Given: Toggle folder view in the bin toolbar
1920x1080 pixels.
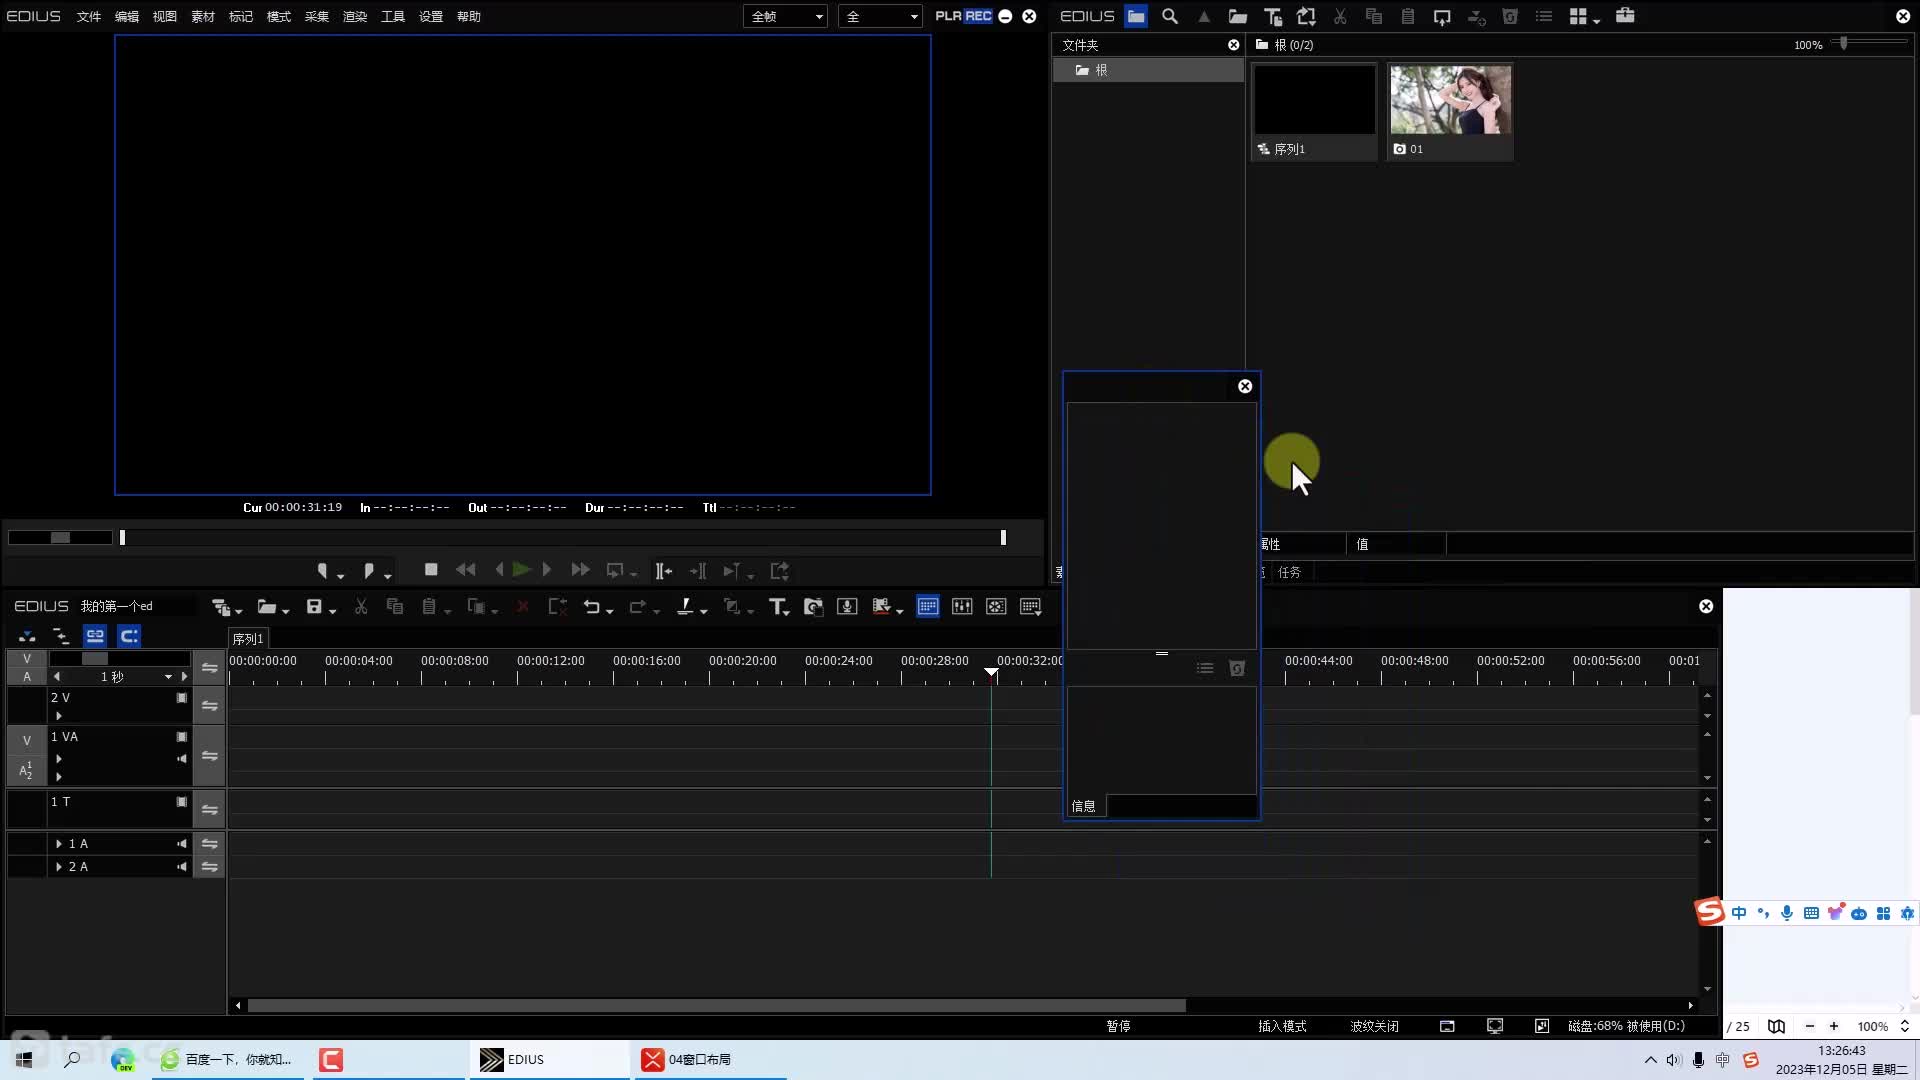Looking at the screenshot, I should [1136, 16].
